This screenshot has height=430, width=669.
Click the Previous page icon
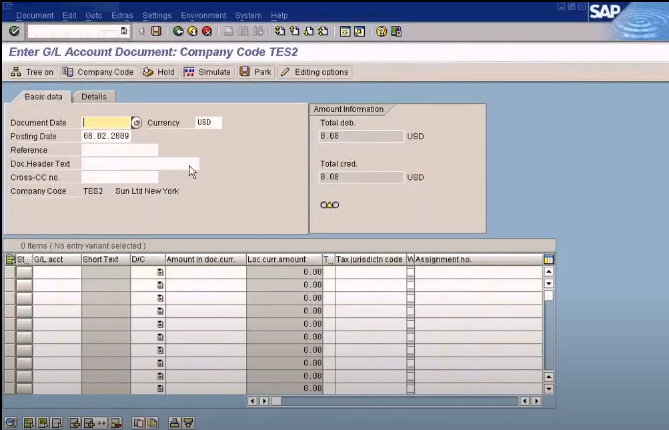(x=294, y=31)
